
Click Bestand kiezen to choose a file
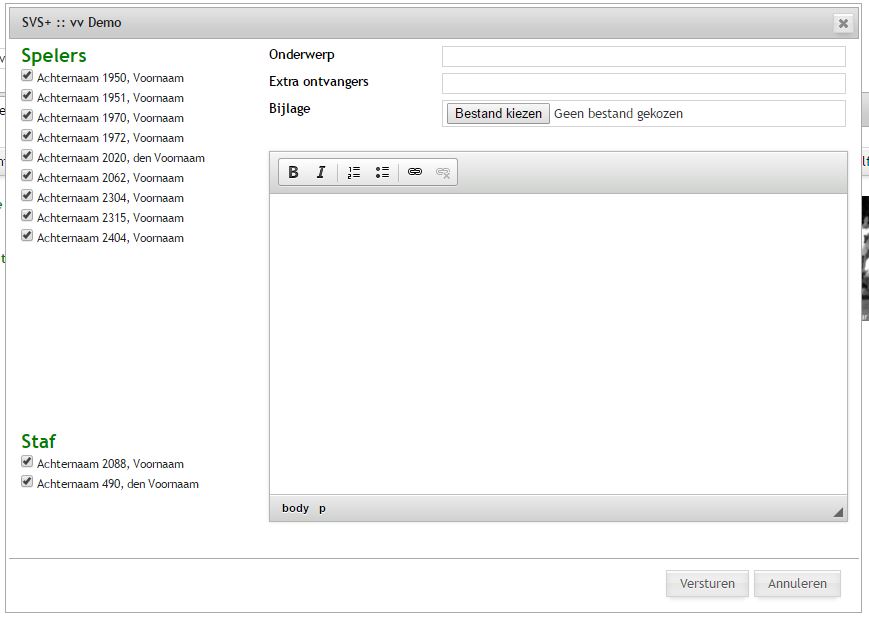tap(498, 114)
